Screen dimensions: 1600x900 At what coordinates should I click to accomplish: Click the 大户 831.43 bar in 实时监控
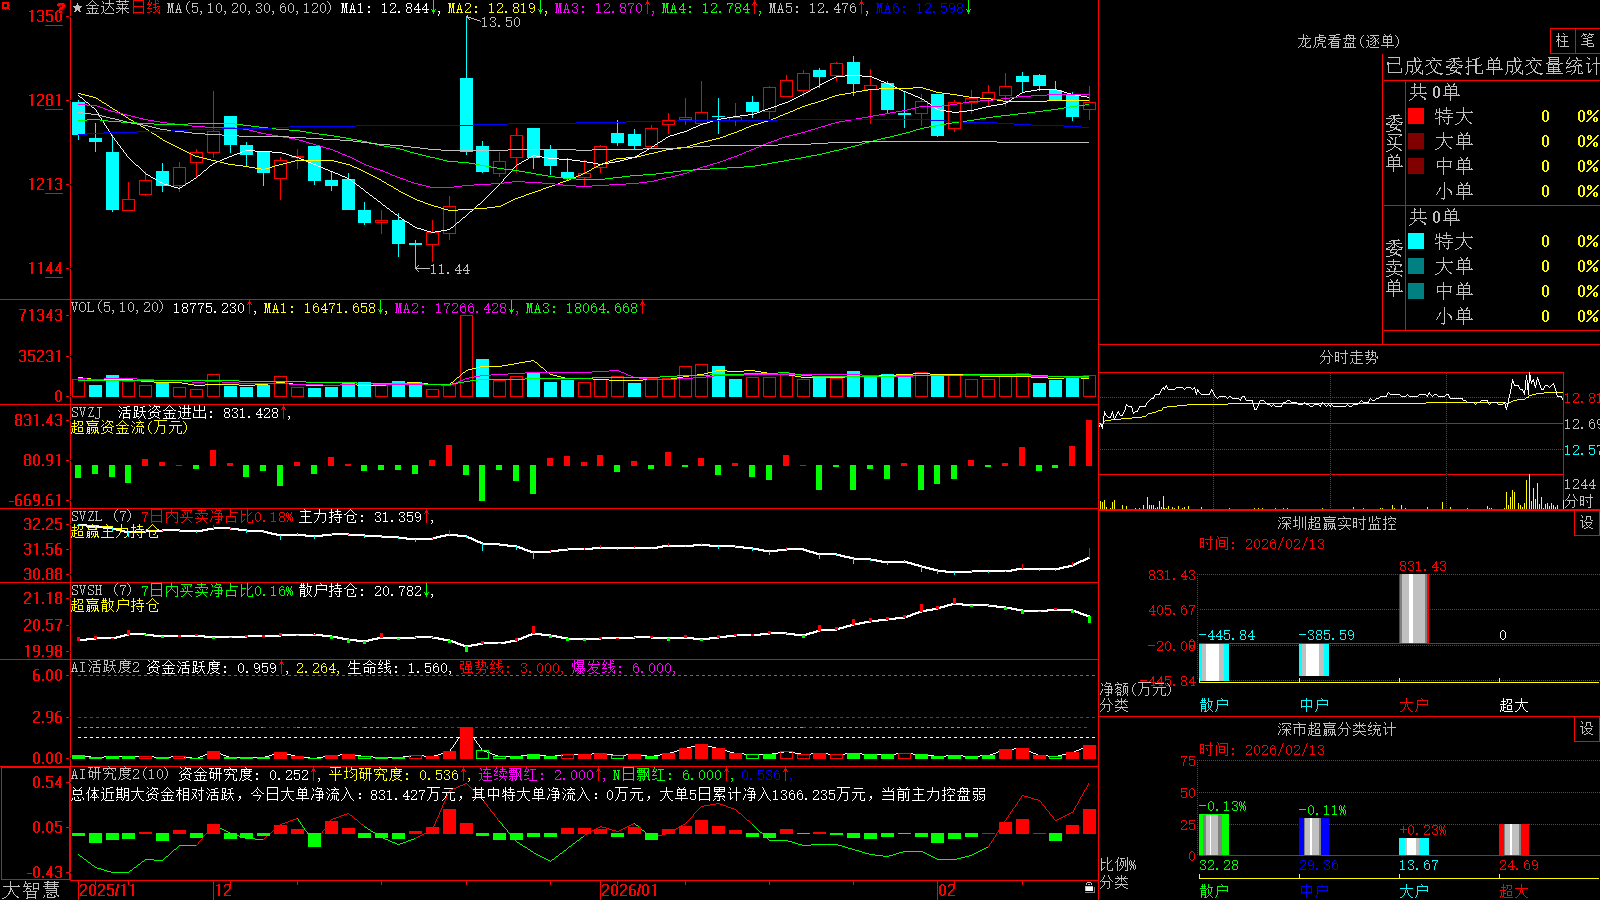(1414, 608)
